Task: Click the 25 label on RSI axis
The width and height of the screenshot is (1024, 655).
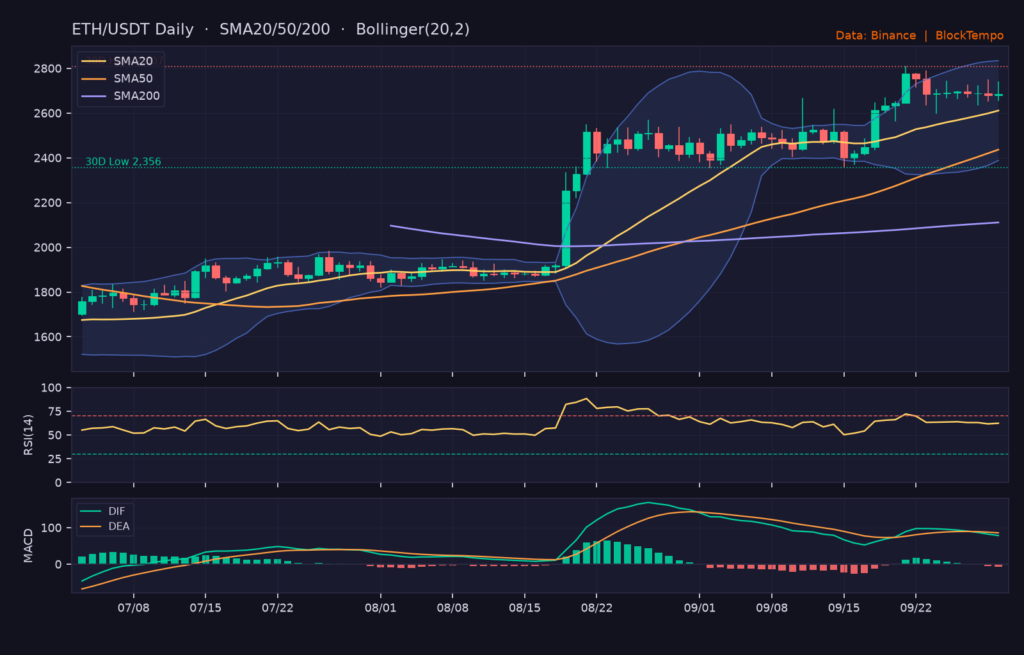Action: tap(55, 459)
